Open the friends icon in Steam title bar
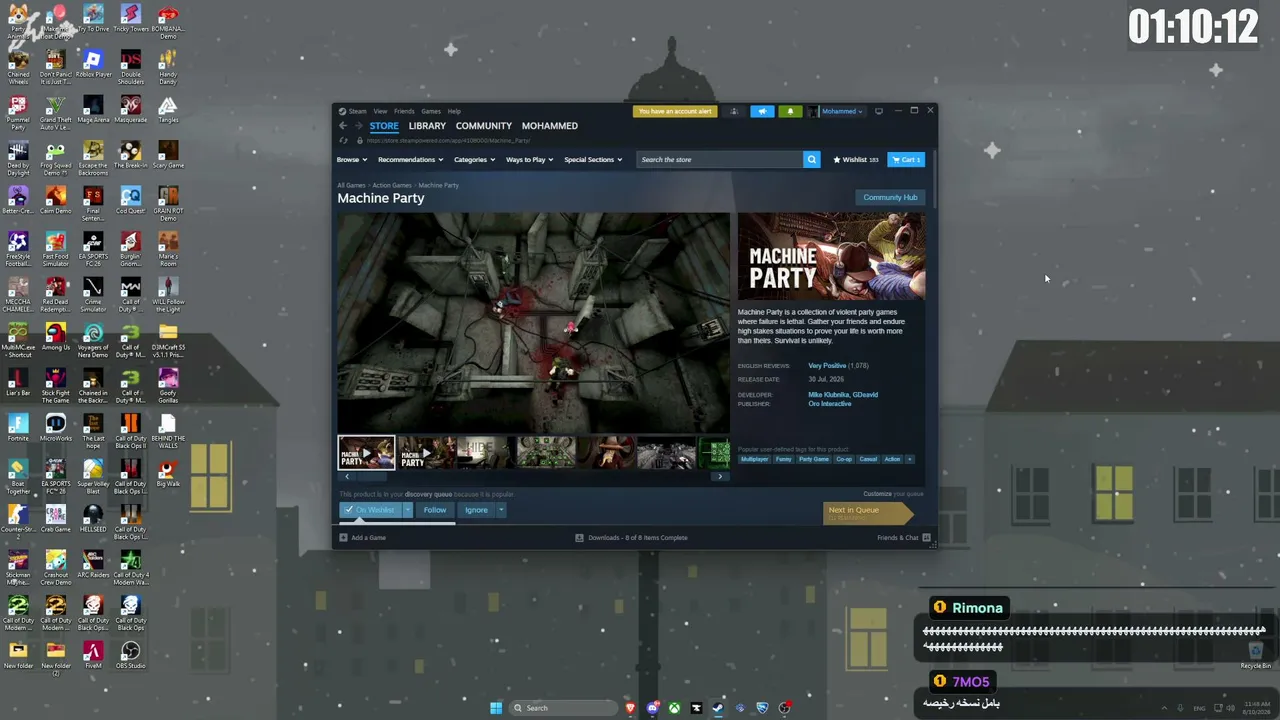This screenshot has height=720, width=1280. pyautogui.click(x=734, y=111)
